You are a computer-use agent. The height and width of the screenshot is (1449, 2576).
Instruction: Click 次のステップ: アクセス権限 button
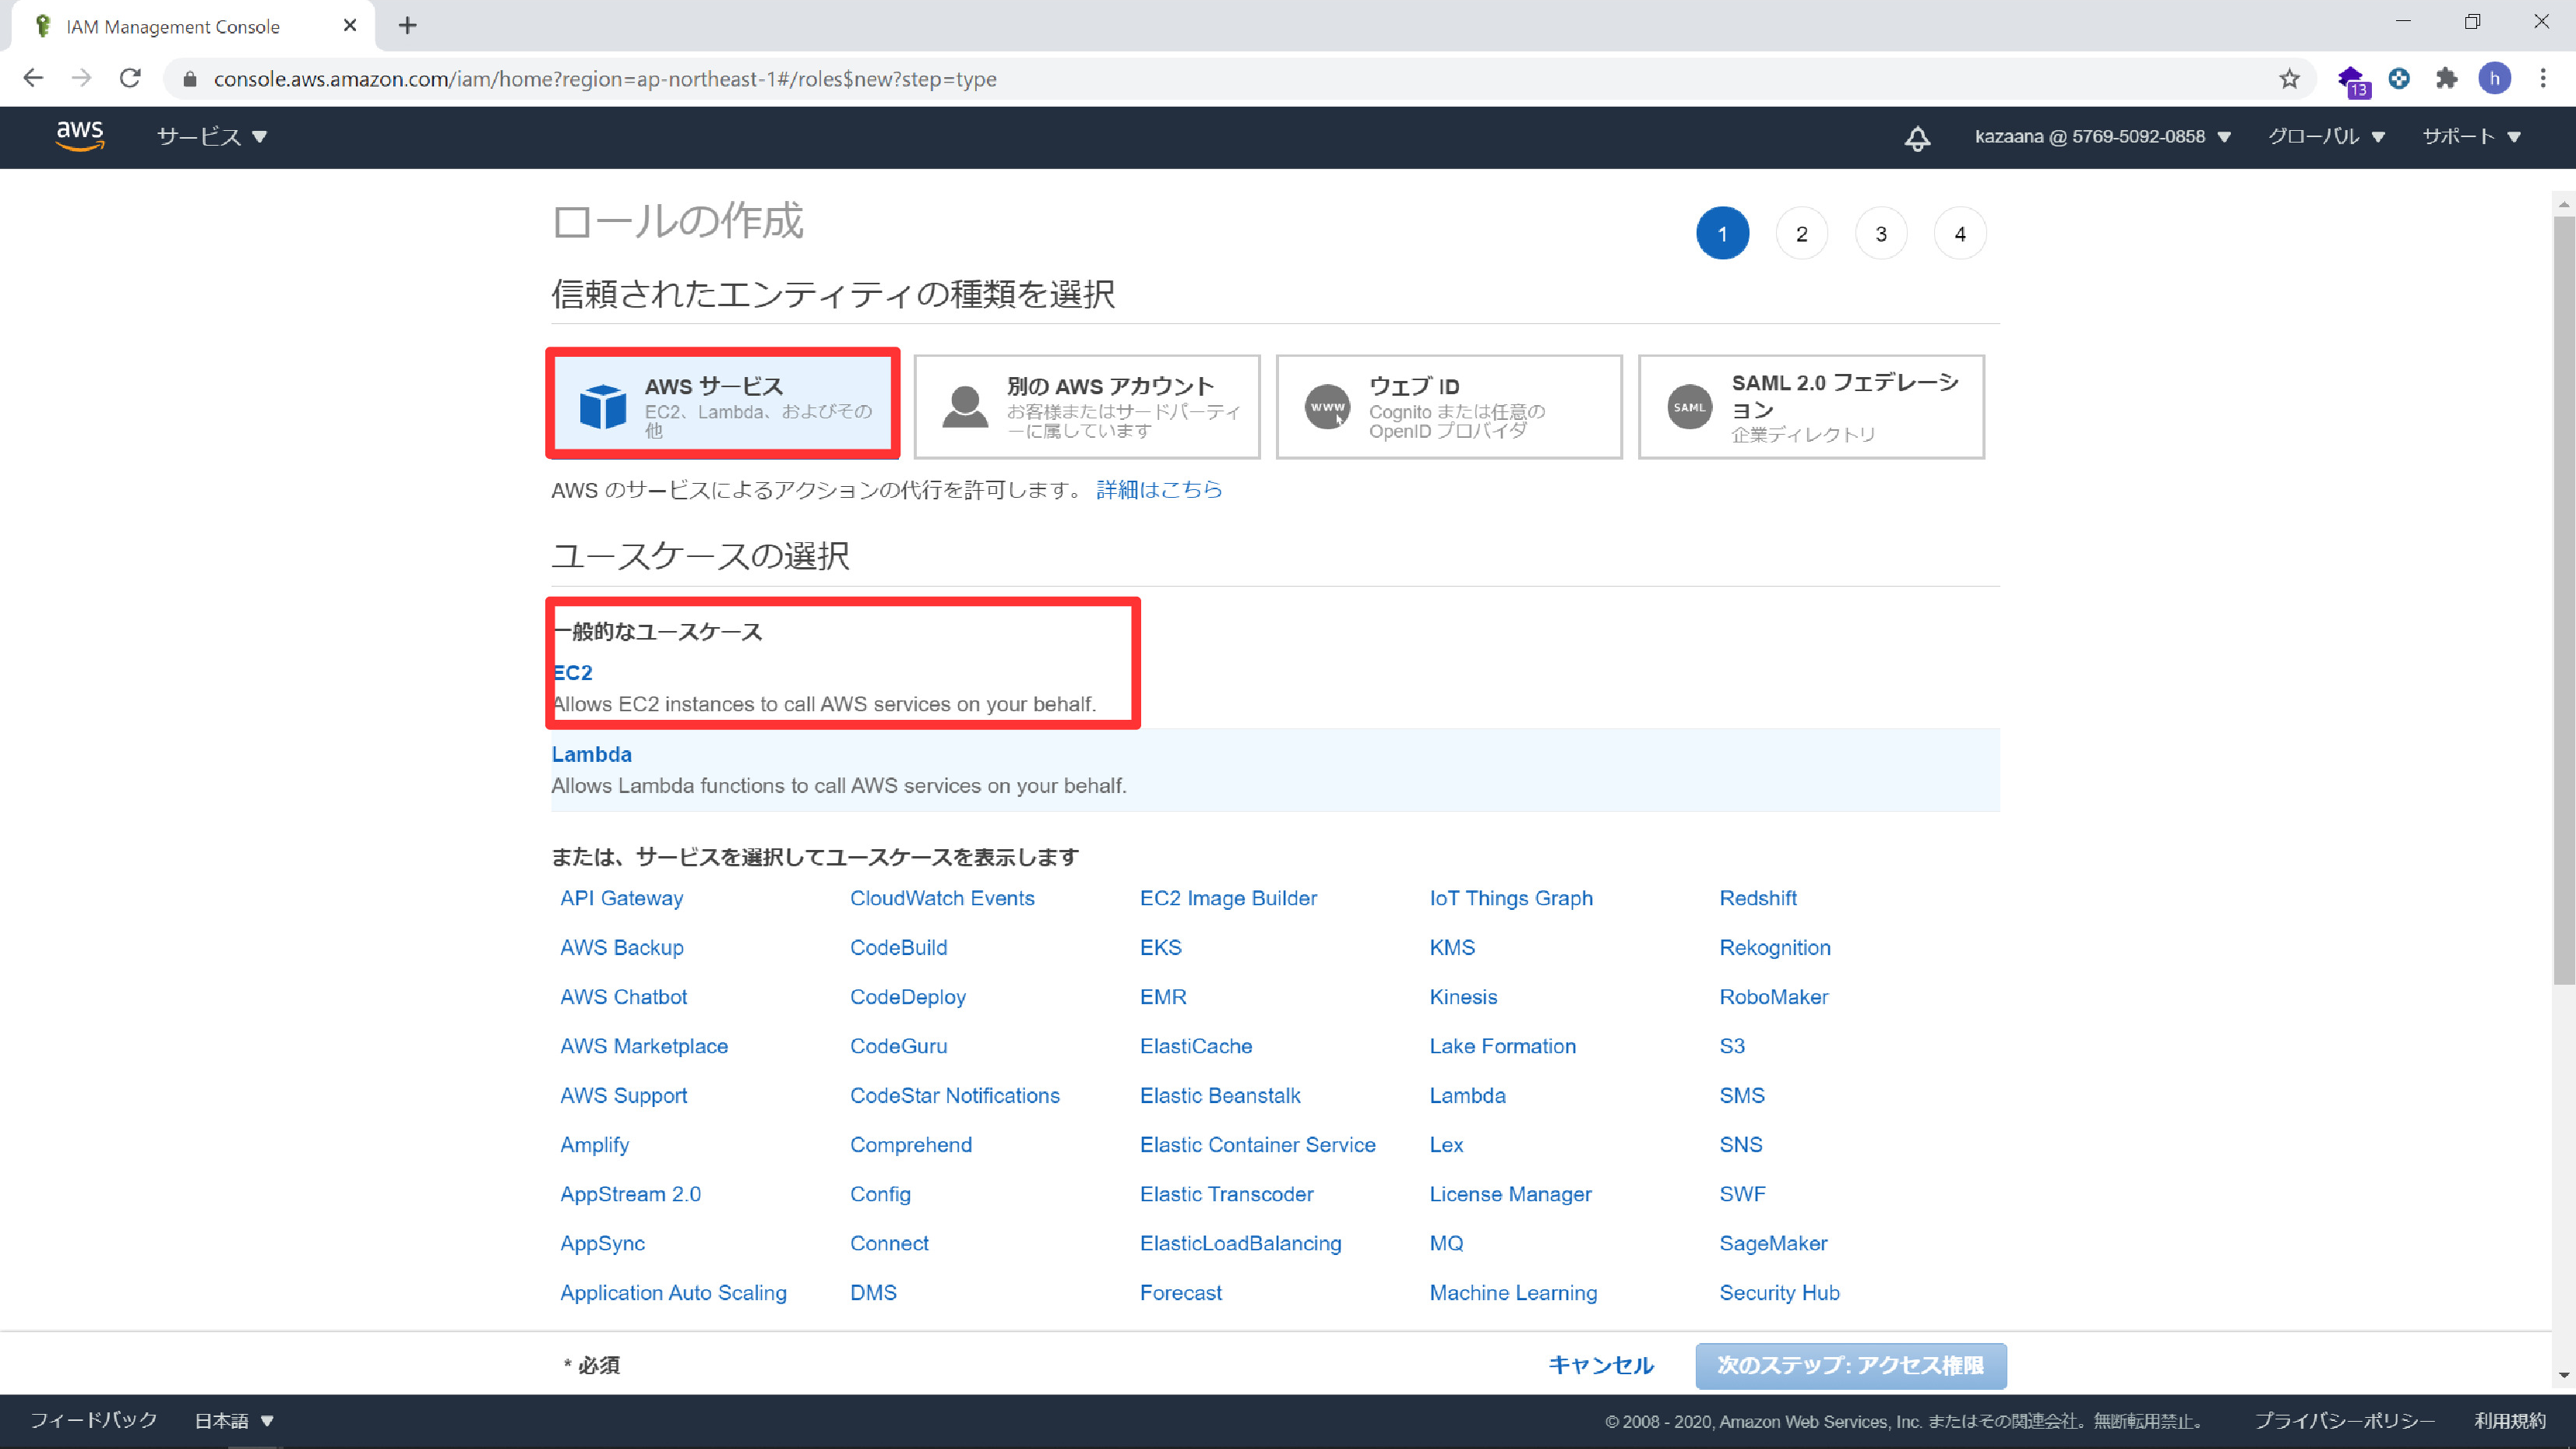tap(1850, 1365)
